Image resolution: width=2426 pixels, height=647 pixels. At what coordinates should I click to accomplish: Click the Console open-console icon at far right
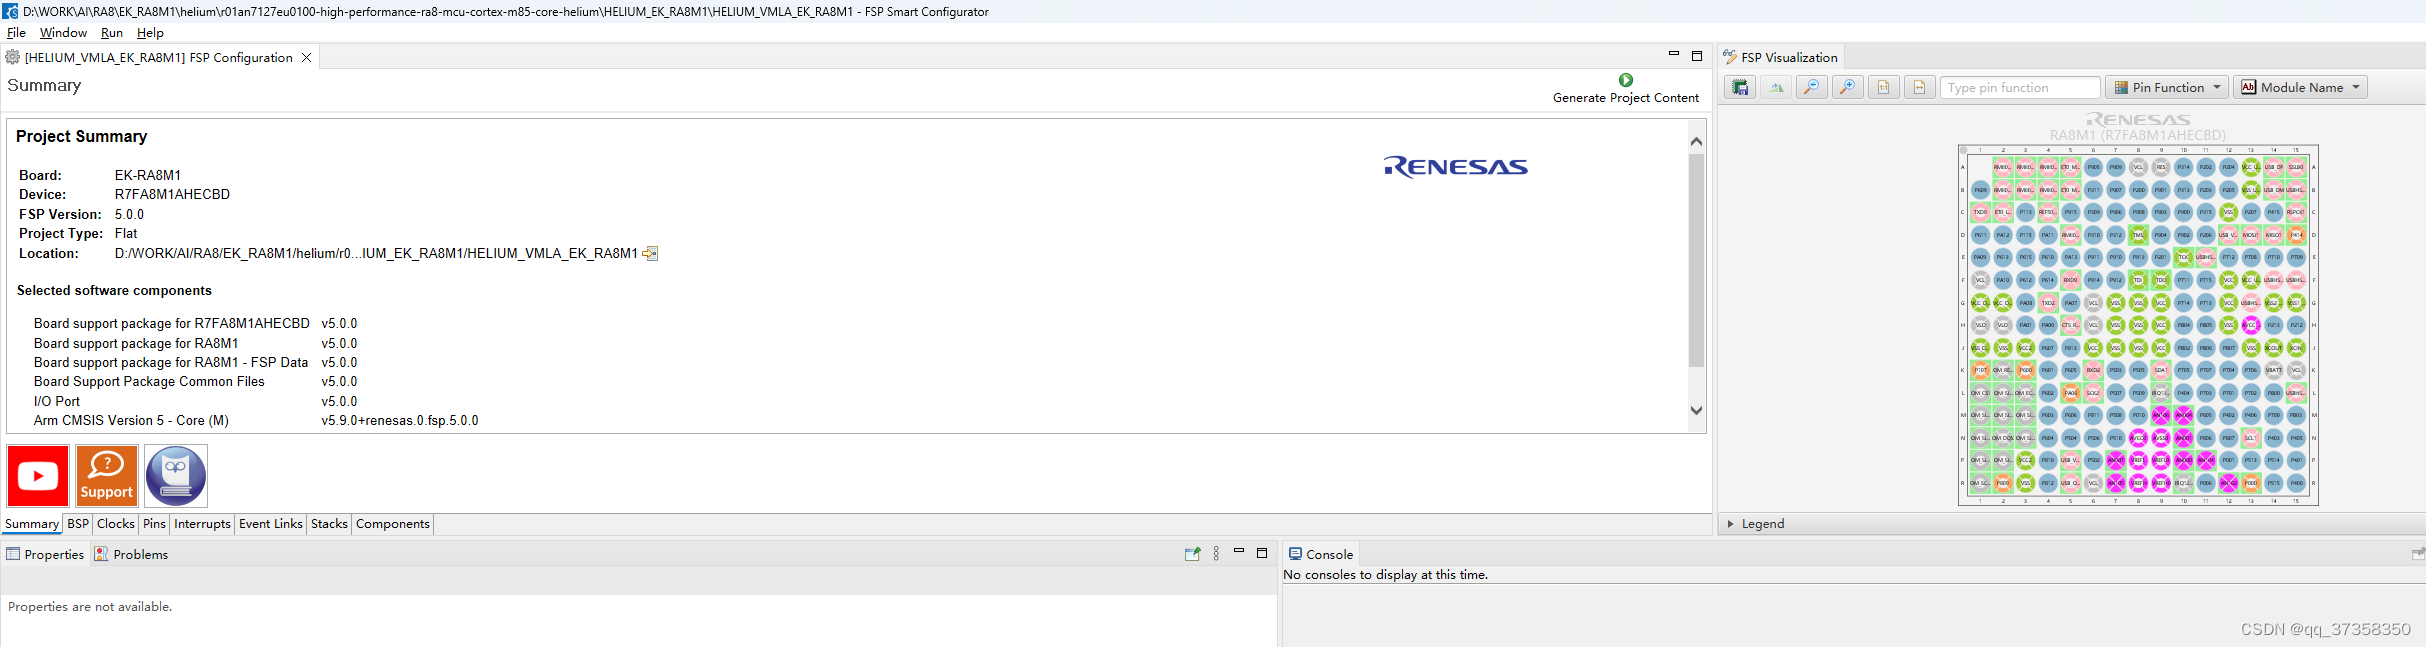(2417, 554)
